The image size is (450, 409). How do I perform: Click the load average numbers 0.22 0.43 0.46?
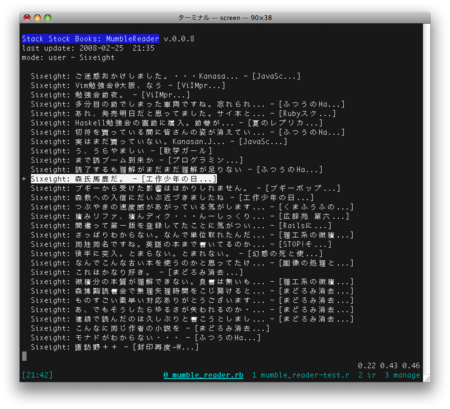click(389, 366)
